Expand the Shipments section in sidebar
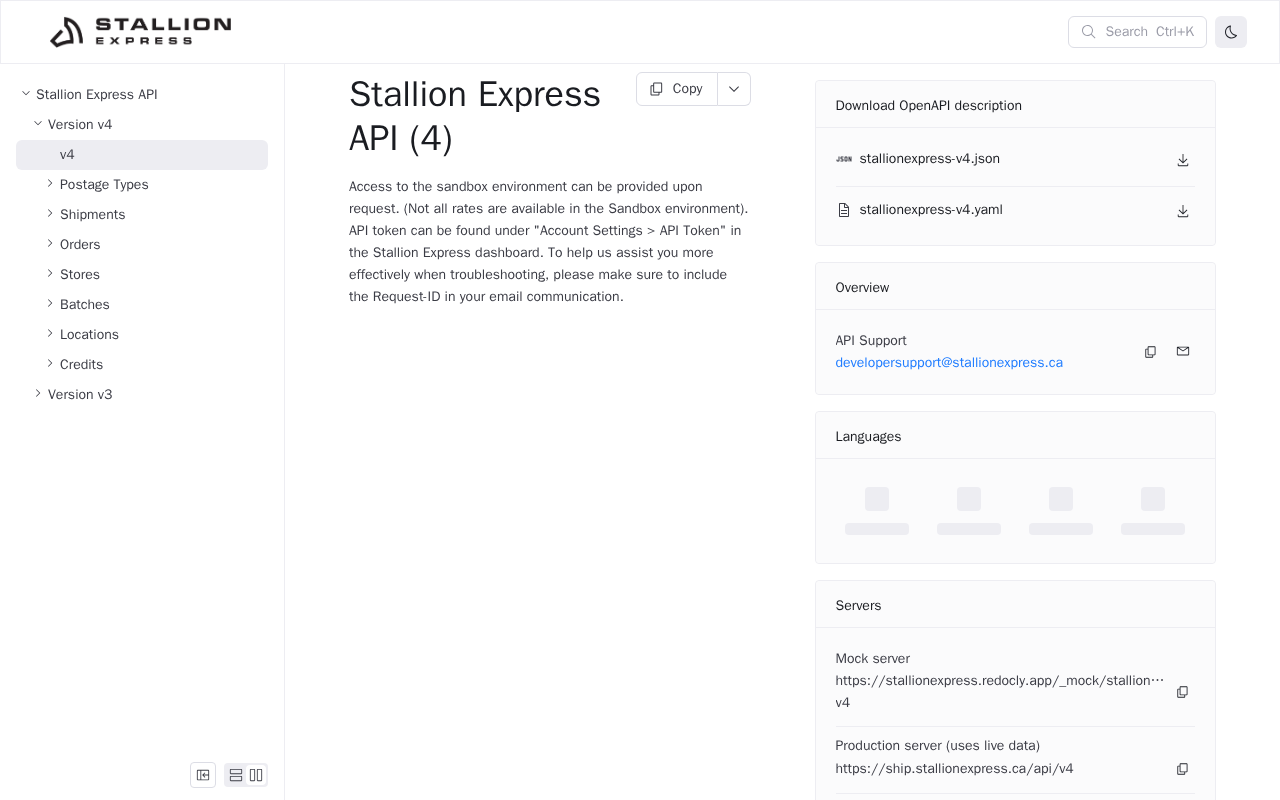Image resolution: width=1280 pixels, height=800 pixels. click(x=92, y=215)
